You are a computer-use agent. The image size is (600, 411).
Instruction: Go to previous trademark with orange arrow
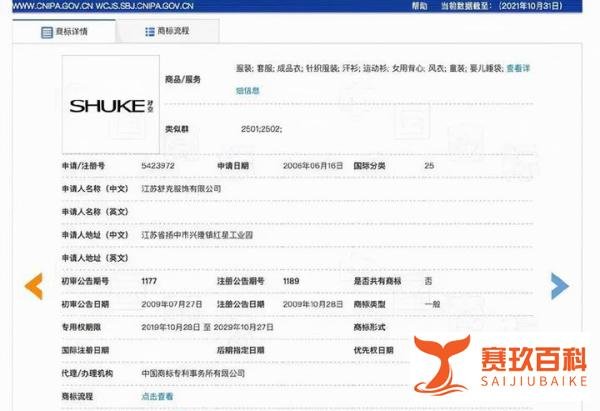point(34,286)
